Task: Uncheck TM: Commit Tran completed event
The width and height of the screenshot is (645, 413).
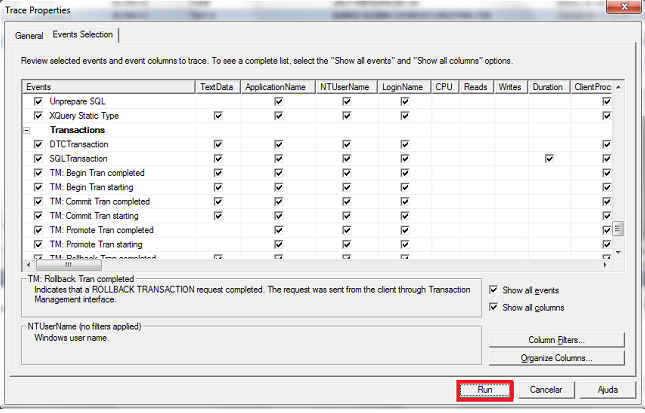Action: pos(38,202)
